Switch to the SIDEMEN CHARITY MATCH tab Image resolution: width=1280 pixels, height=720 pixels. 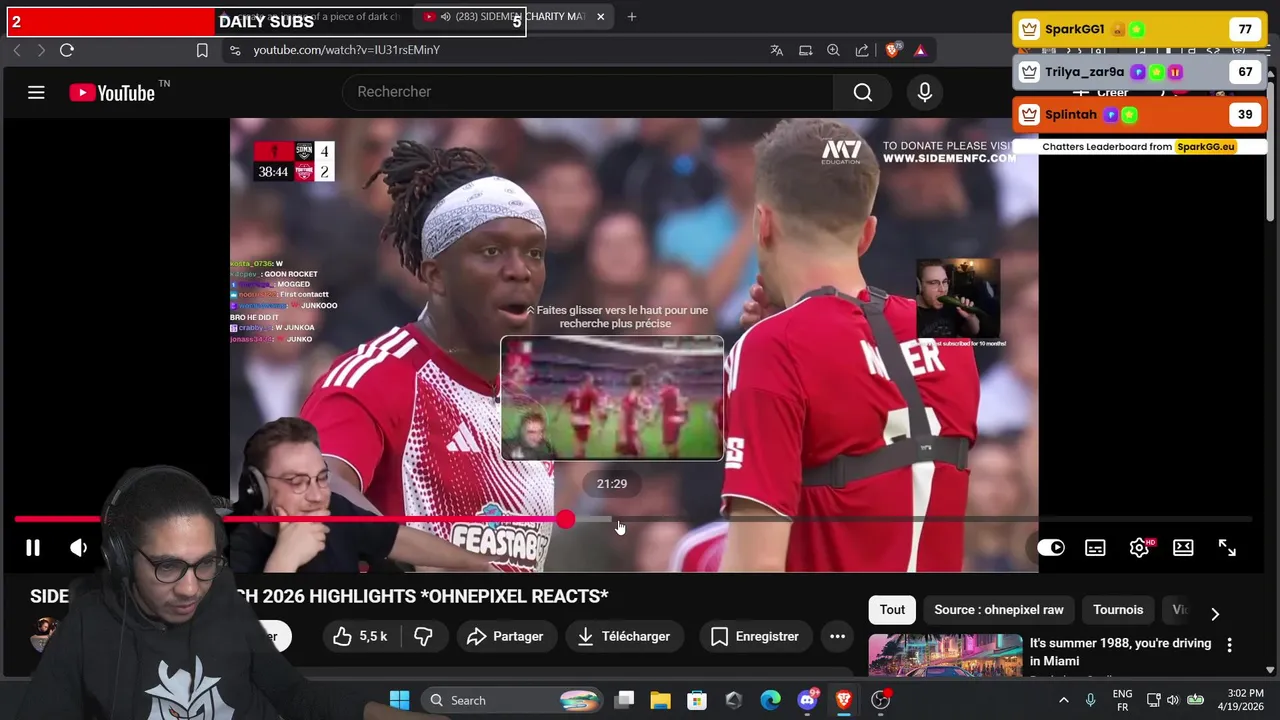tap(515, 17)
